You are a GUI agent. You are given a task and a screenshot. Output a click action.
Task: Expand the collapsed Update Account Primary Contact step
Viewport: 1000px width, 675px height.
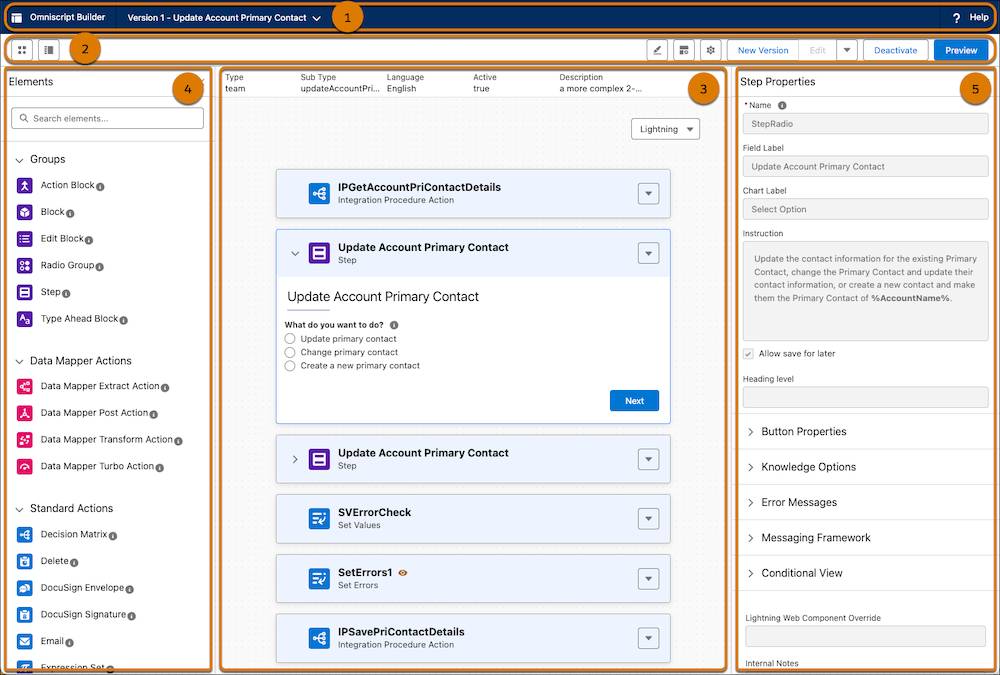[x=295, y=459]
